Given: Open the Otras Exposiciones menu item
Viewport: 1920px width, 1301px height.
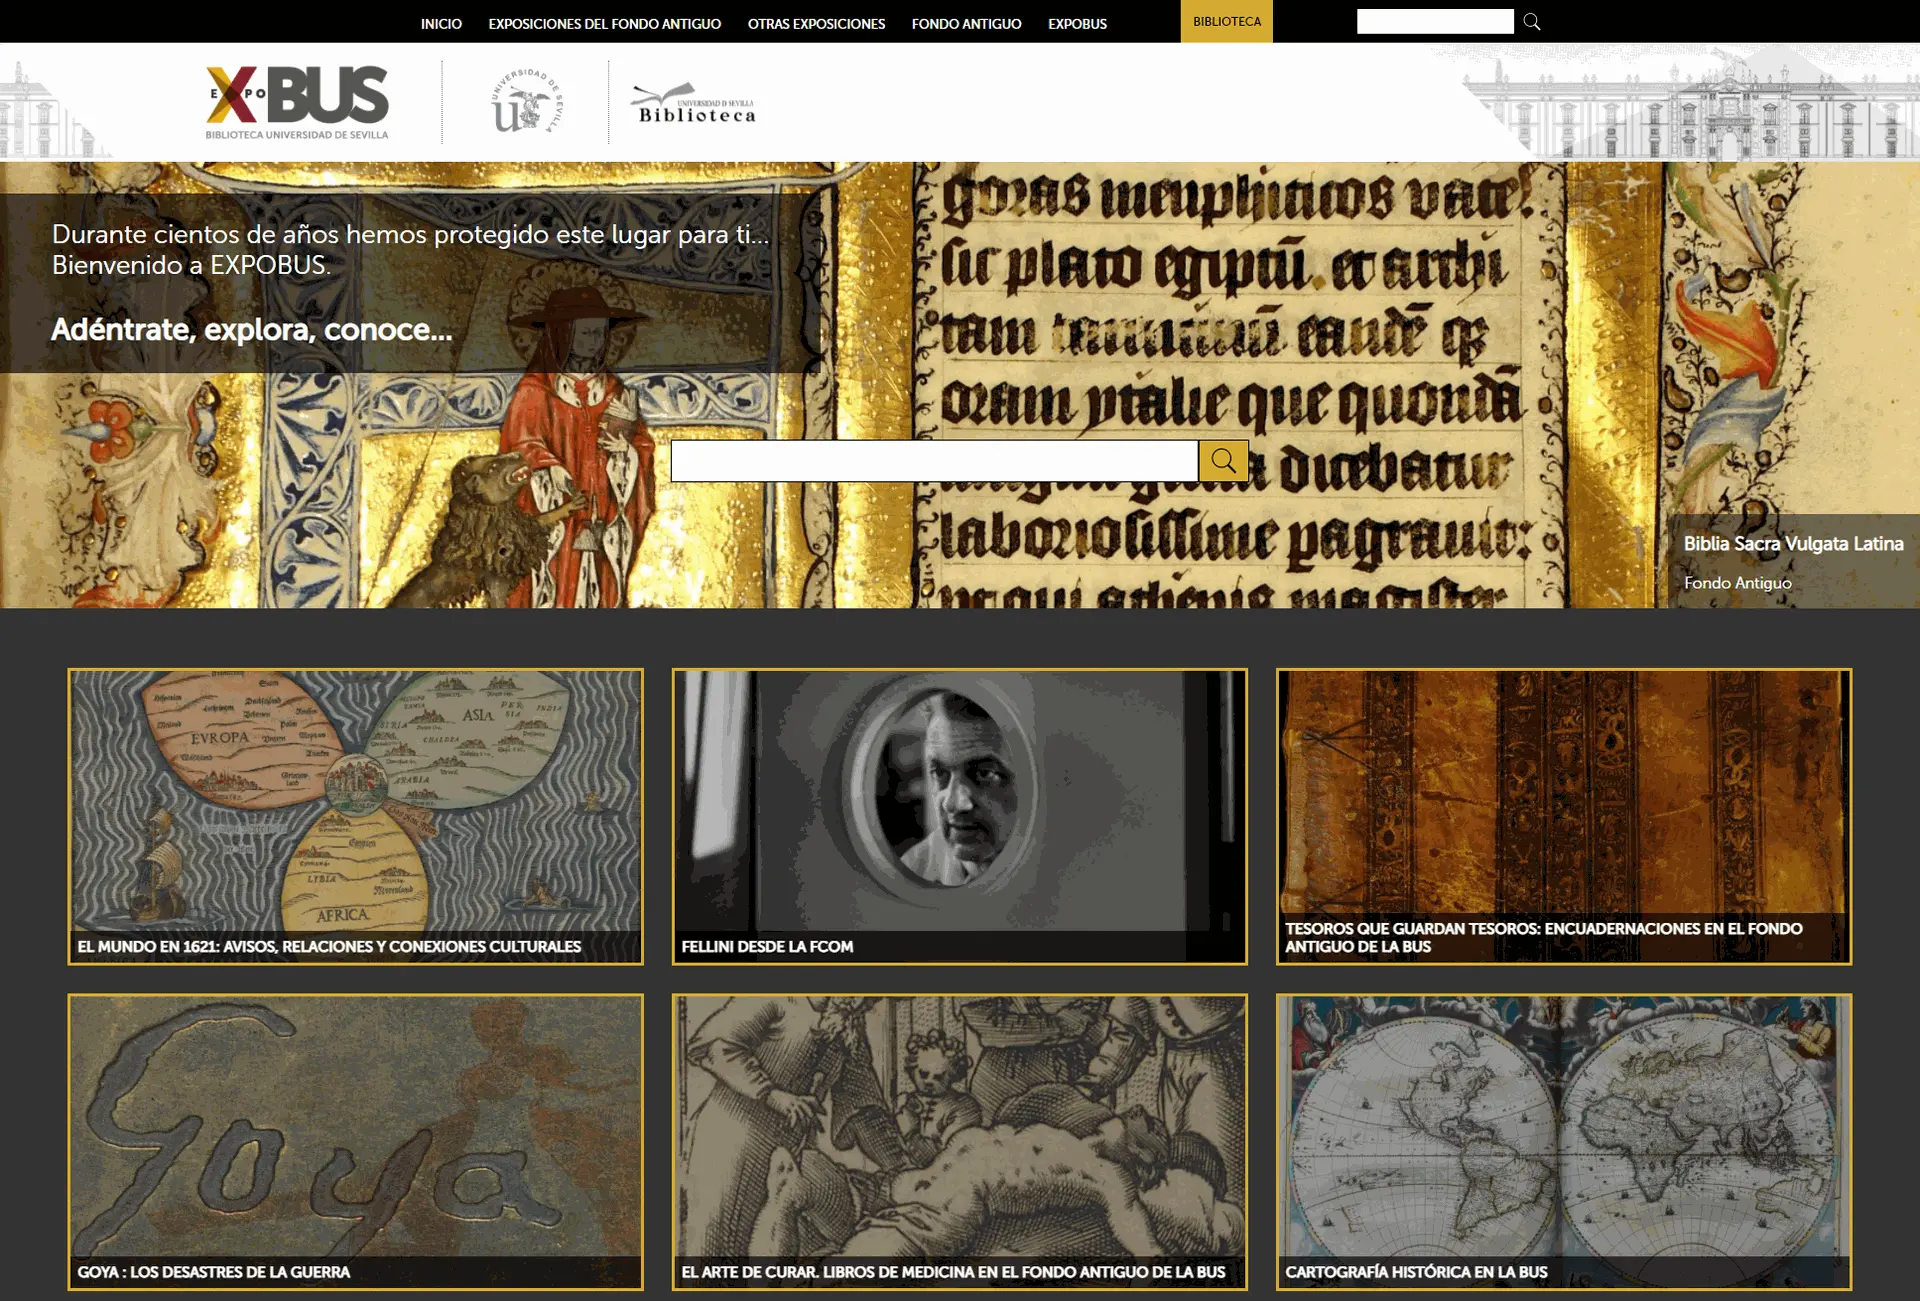Looking at the screenshot, I should pos(816,23).
